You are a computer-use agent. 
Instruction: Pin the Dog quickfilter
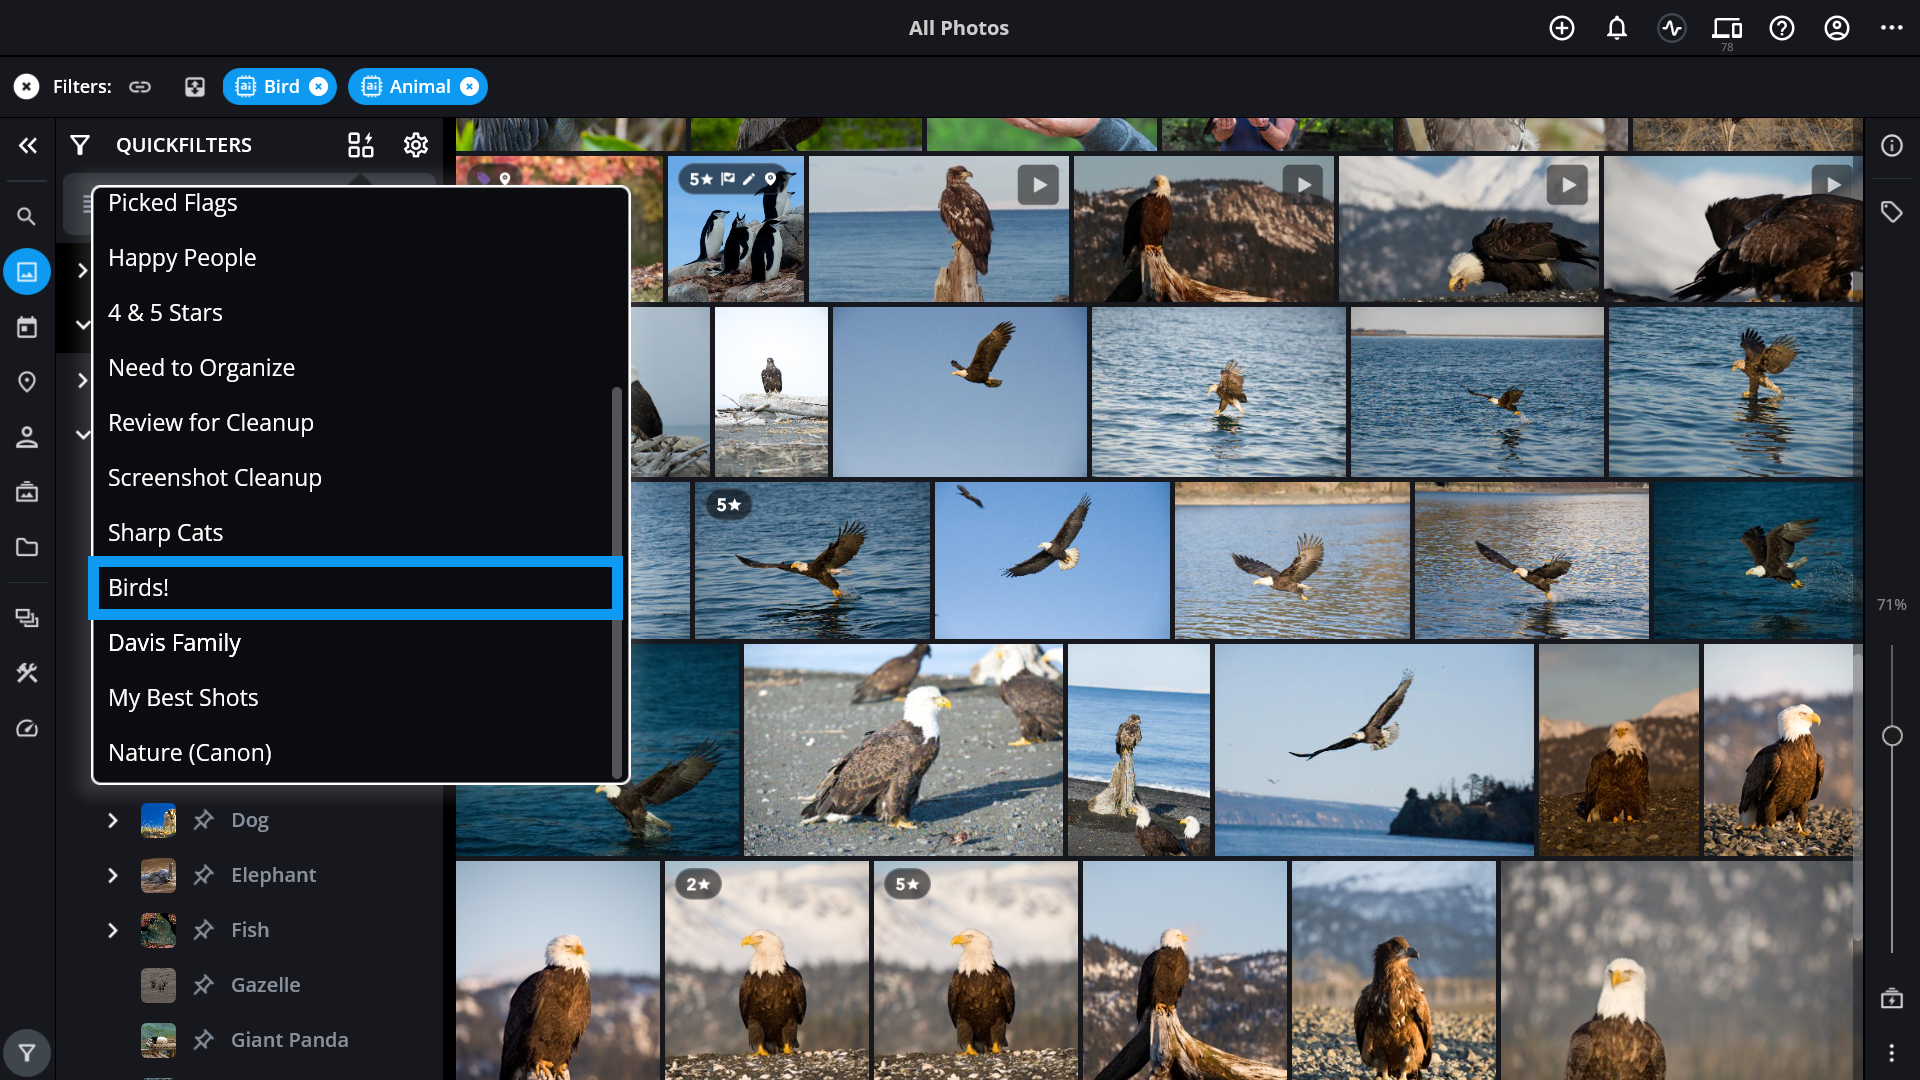click(204, 820)
